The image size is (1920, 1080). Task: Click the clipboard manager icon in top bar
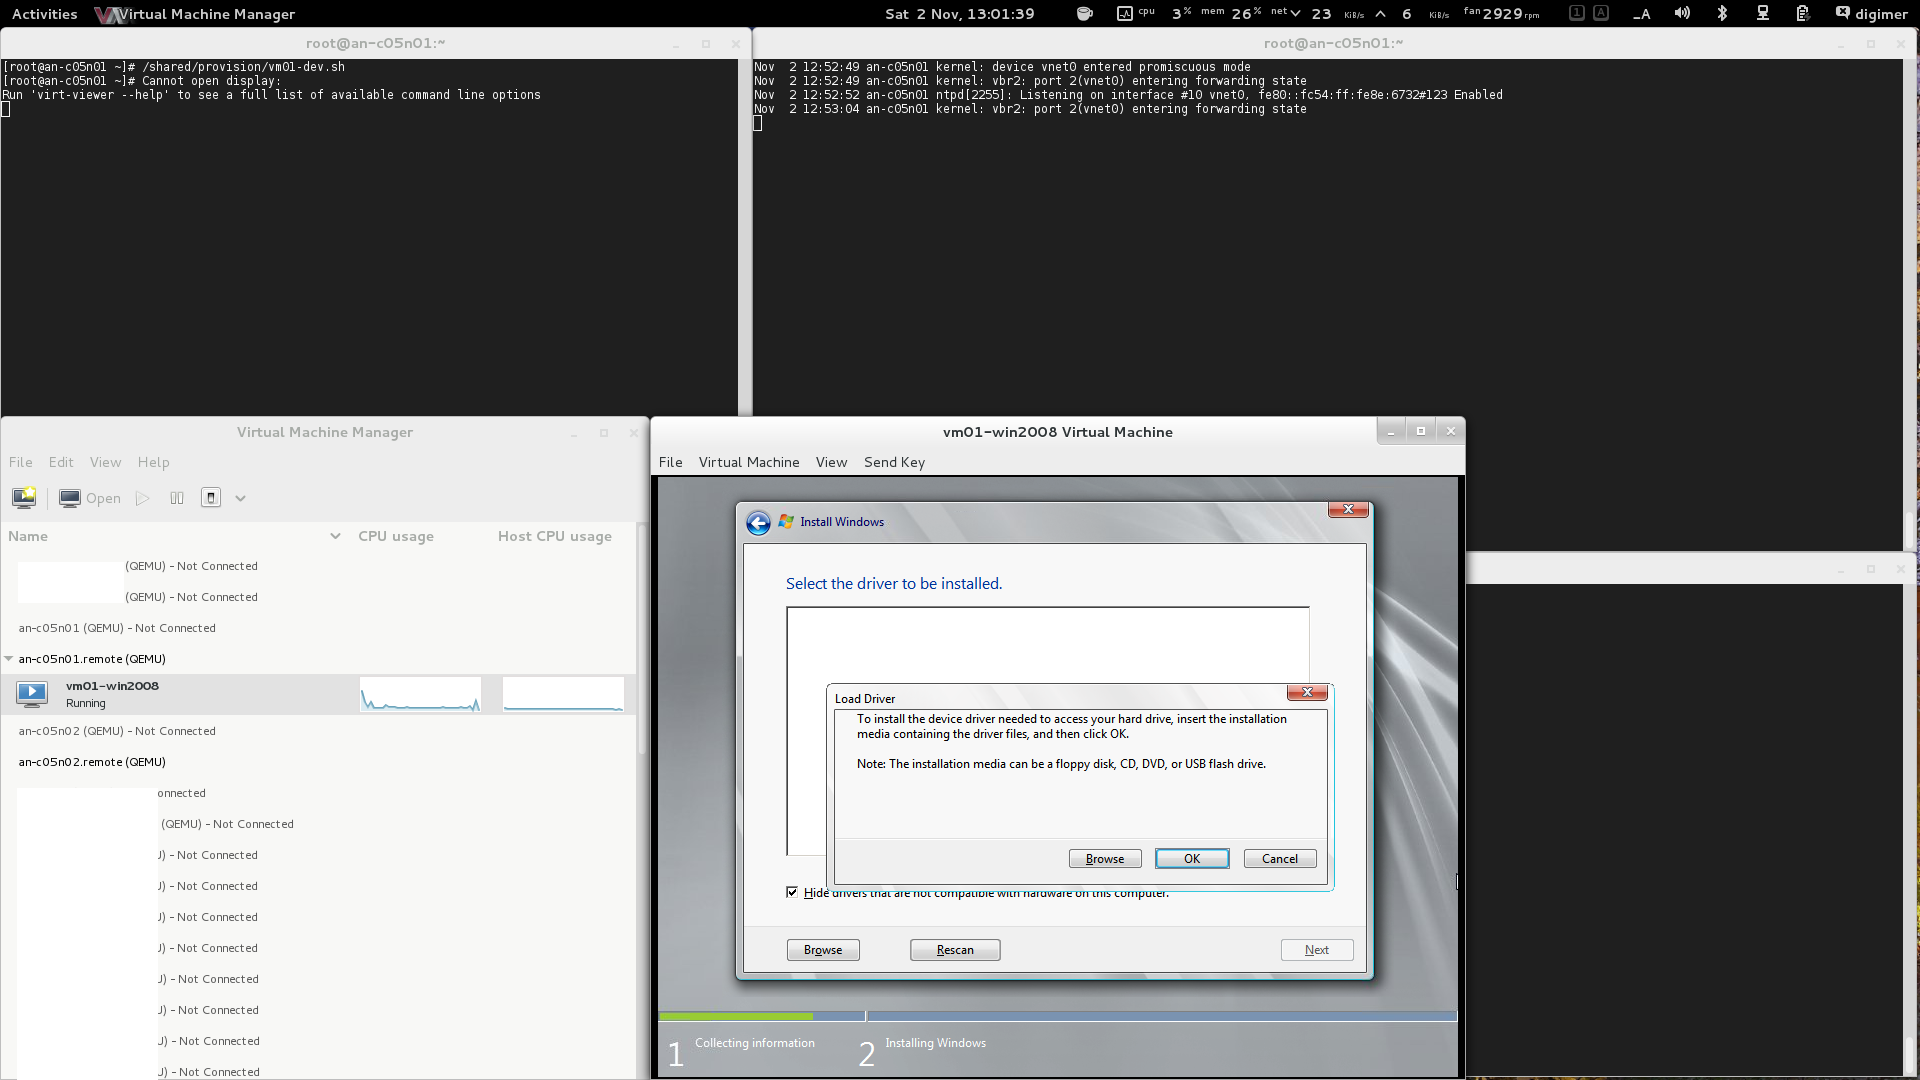pos(1802,14)
